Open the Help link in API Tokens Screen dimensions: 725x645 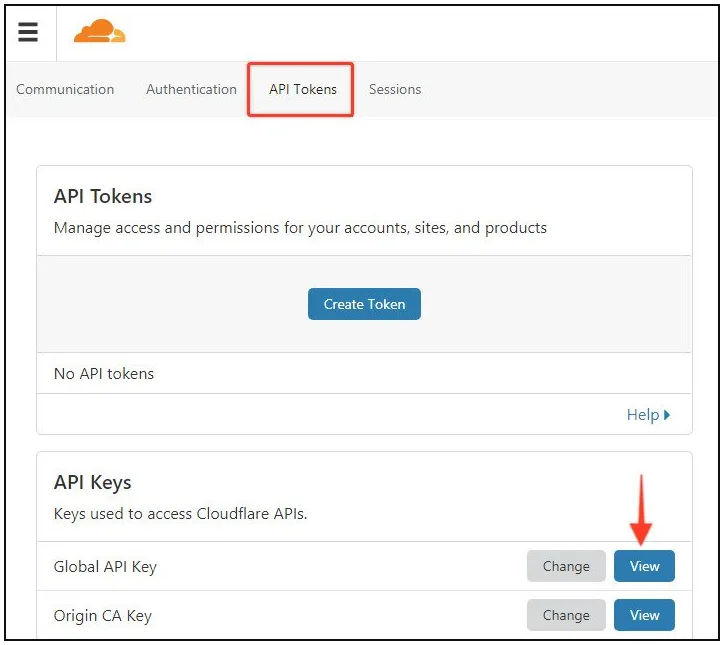click(648, 415)
